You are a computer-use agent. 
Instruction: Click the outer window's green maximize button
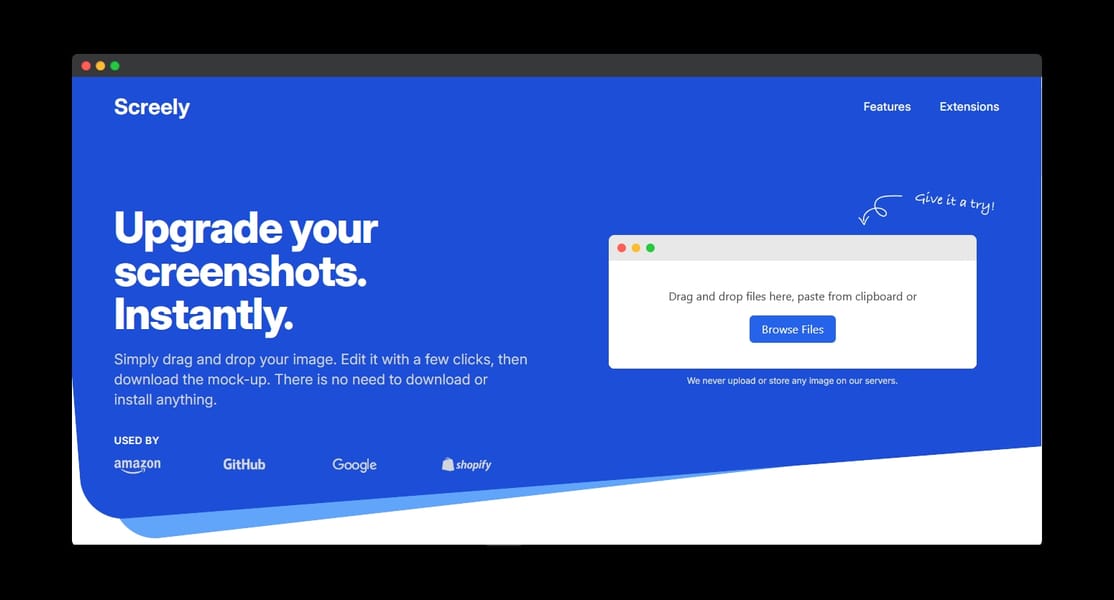point(114,66)
